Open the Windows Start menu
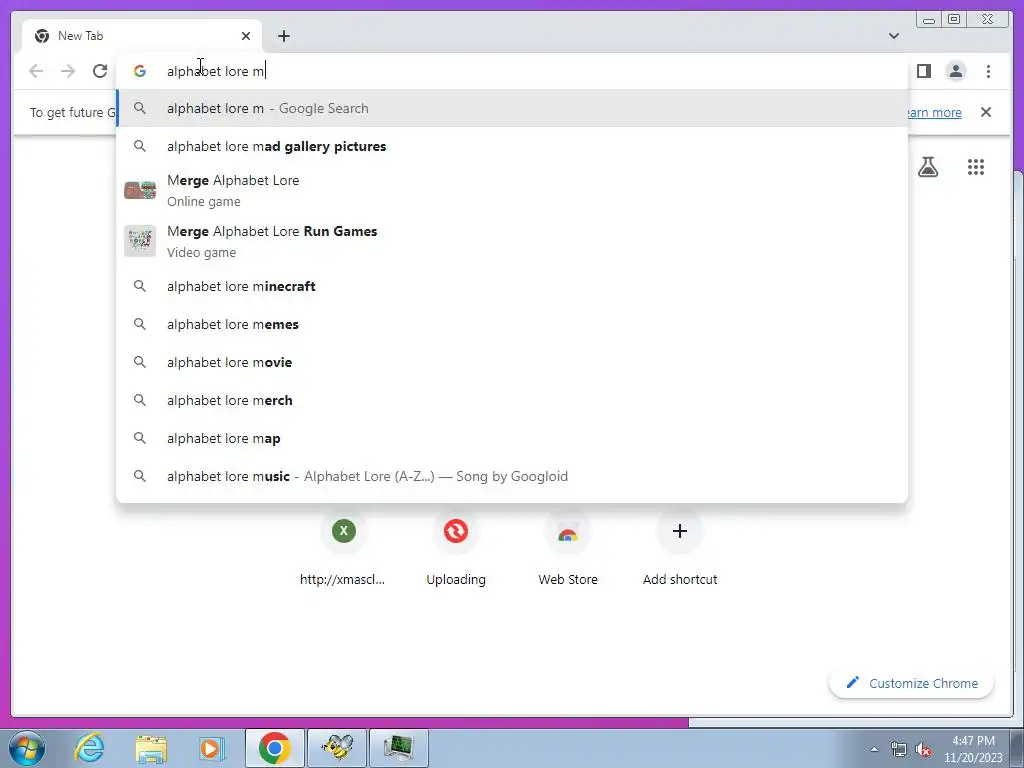Screen dimensions: 1024x768 coord(27,748)
